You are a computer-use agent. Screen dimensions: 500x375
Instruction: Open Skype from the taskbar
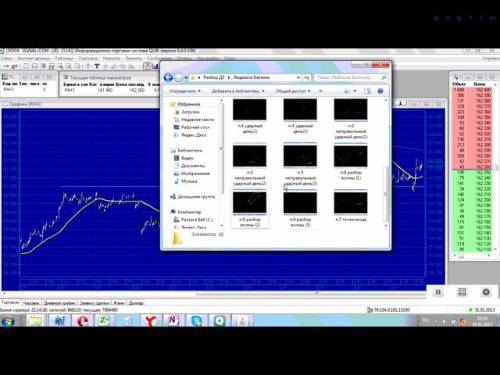coord(197,321)
